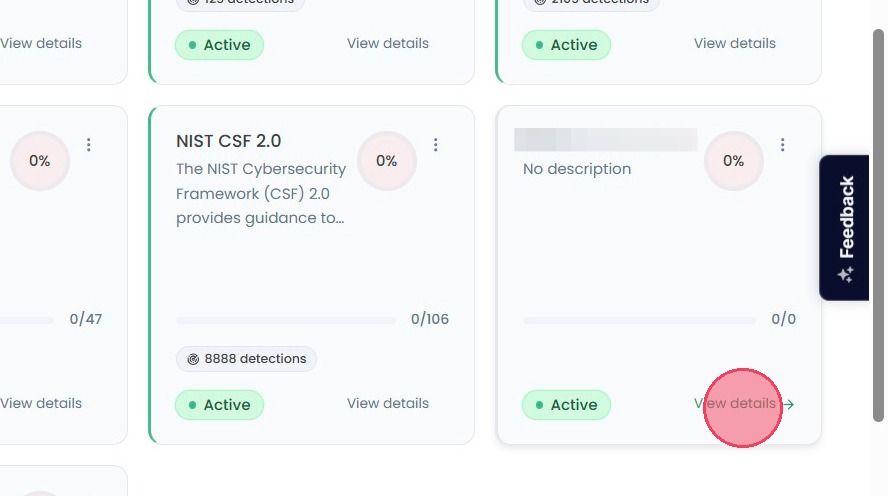Toggle Active status on top right card
Image resolution: width=888 pixels, height=496 pixels.
(x=566, y=45)
